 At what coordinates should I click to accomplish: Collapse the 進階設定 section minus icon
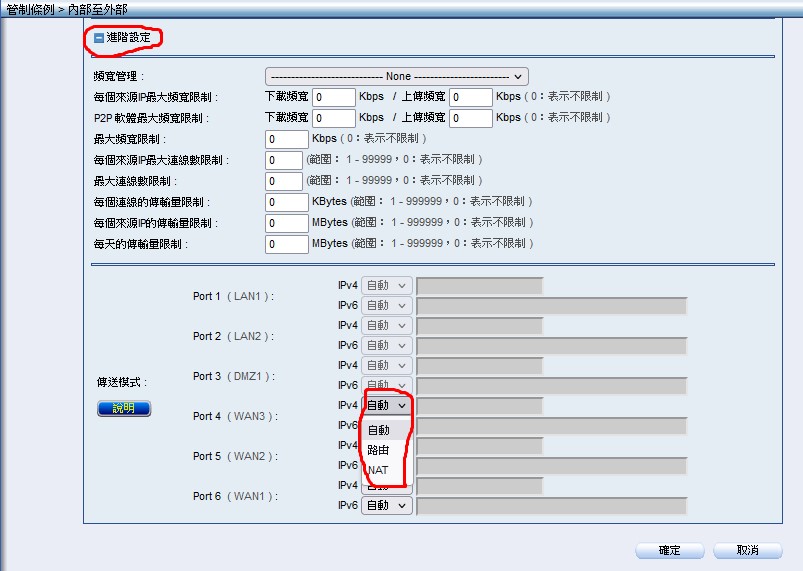98,38
